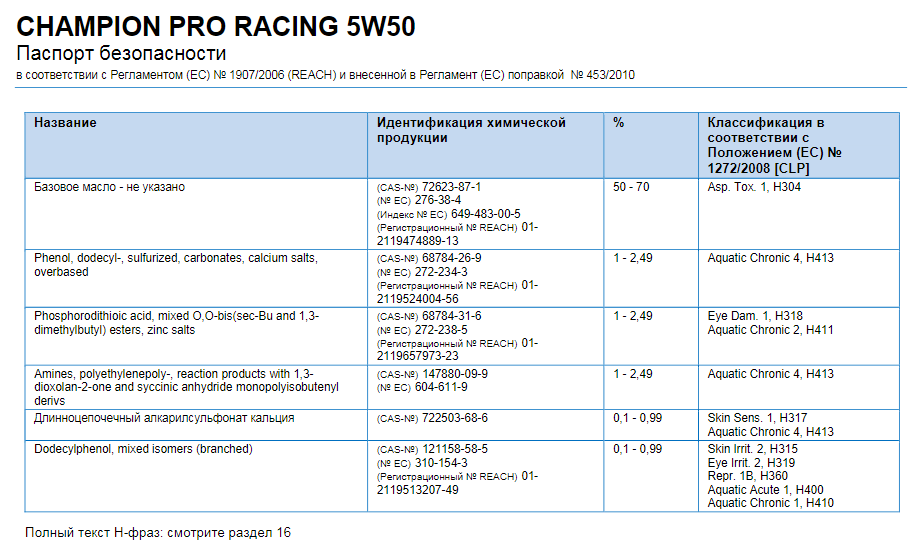Click the note 'Полный текст Н-фраз: смотрите раздел 16'

[x=158, y=533]
